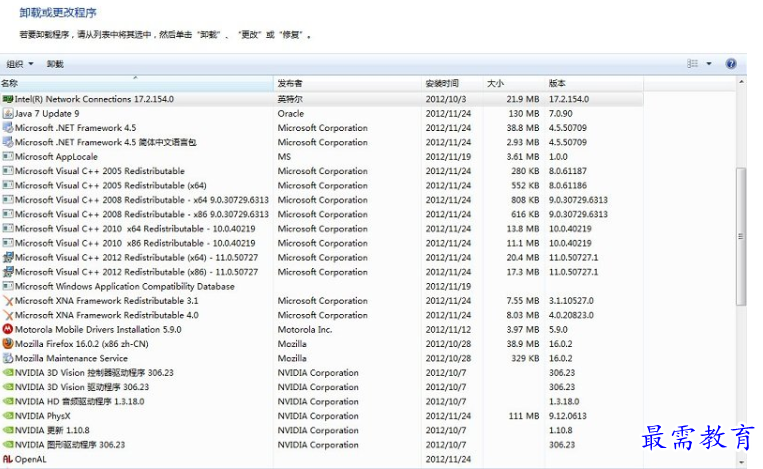Click the XNA Framework Redistributable 3.1 icon
This screenshot has width=763, height=469.
point(8,301)
